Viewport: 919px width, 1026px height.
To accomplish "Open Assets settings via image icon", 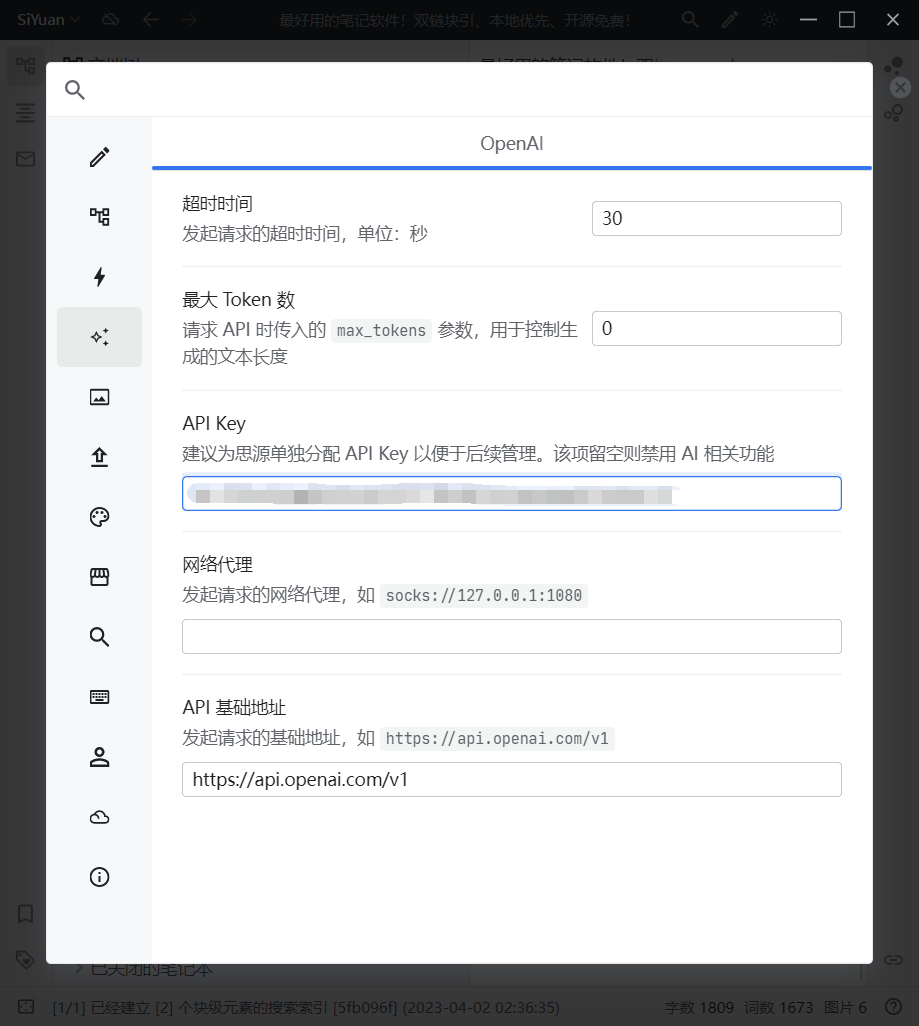I will [99, 397].
